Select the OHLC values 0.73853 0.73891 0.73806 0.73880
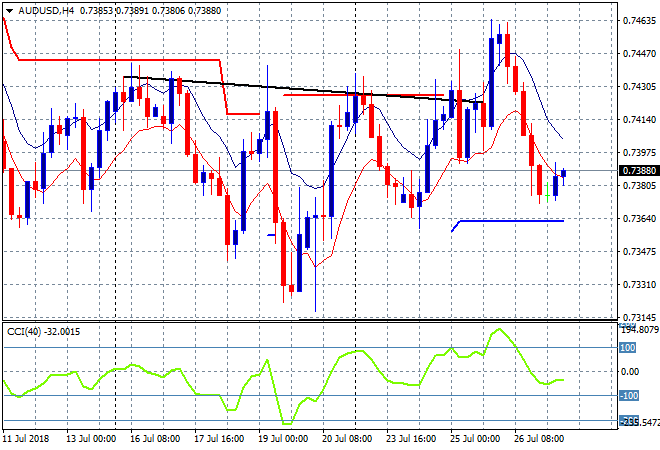 tap(150, 11)
